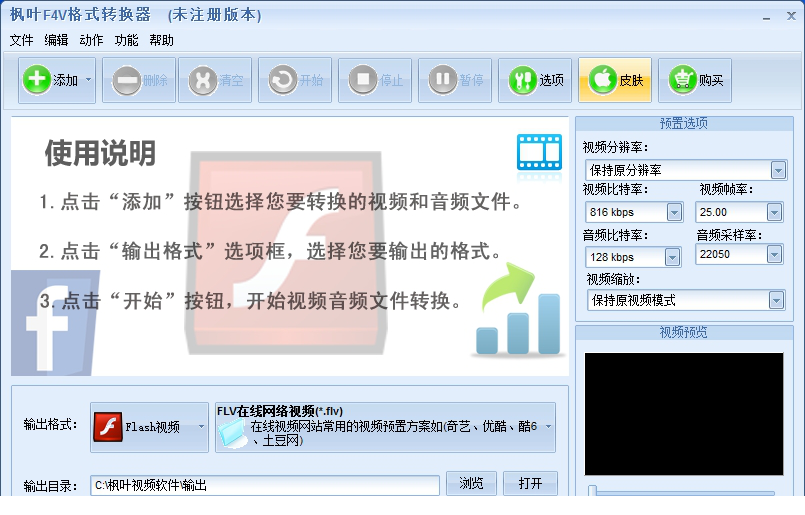Screen dimensions: 805x515
Task: Click the Clear (清空) toolbar icon
Action: pyautogui.click(x=203, y=81)
